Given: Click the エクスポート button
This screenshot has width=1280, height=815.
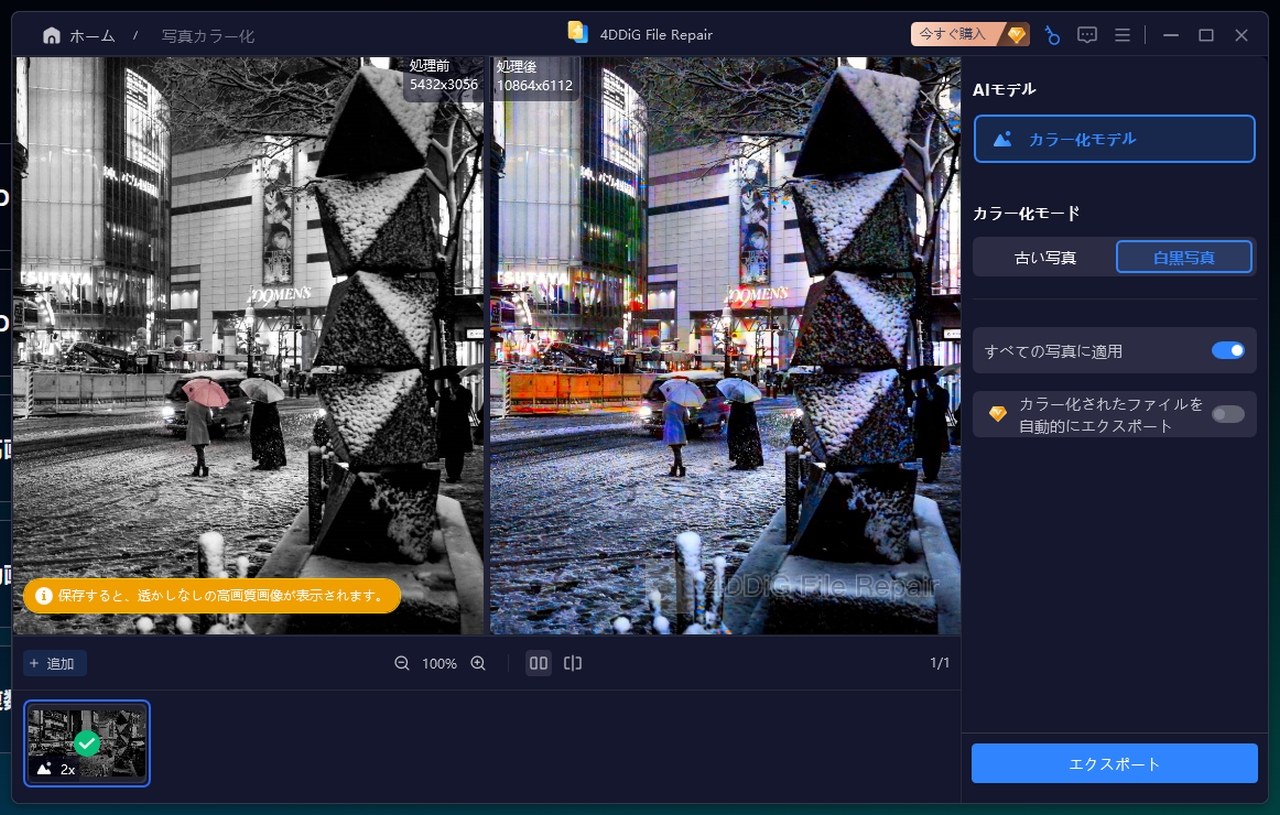Looking at the screenshot, I should (1114, 763).
